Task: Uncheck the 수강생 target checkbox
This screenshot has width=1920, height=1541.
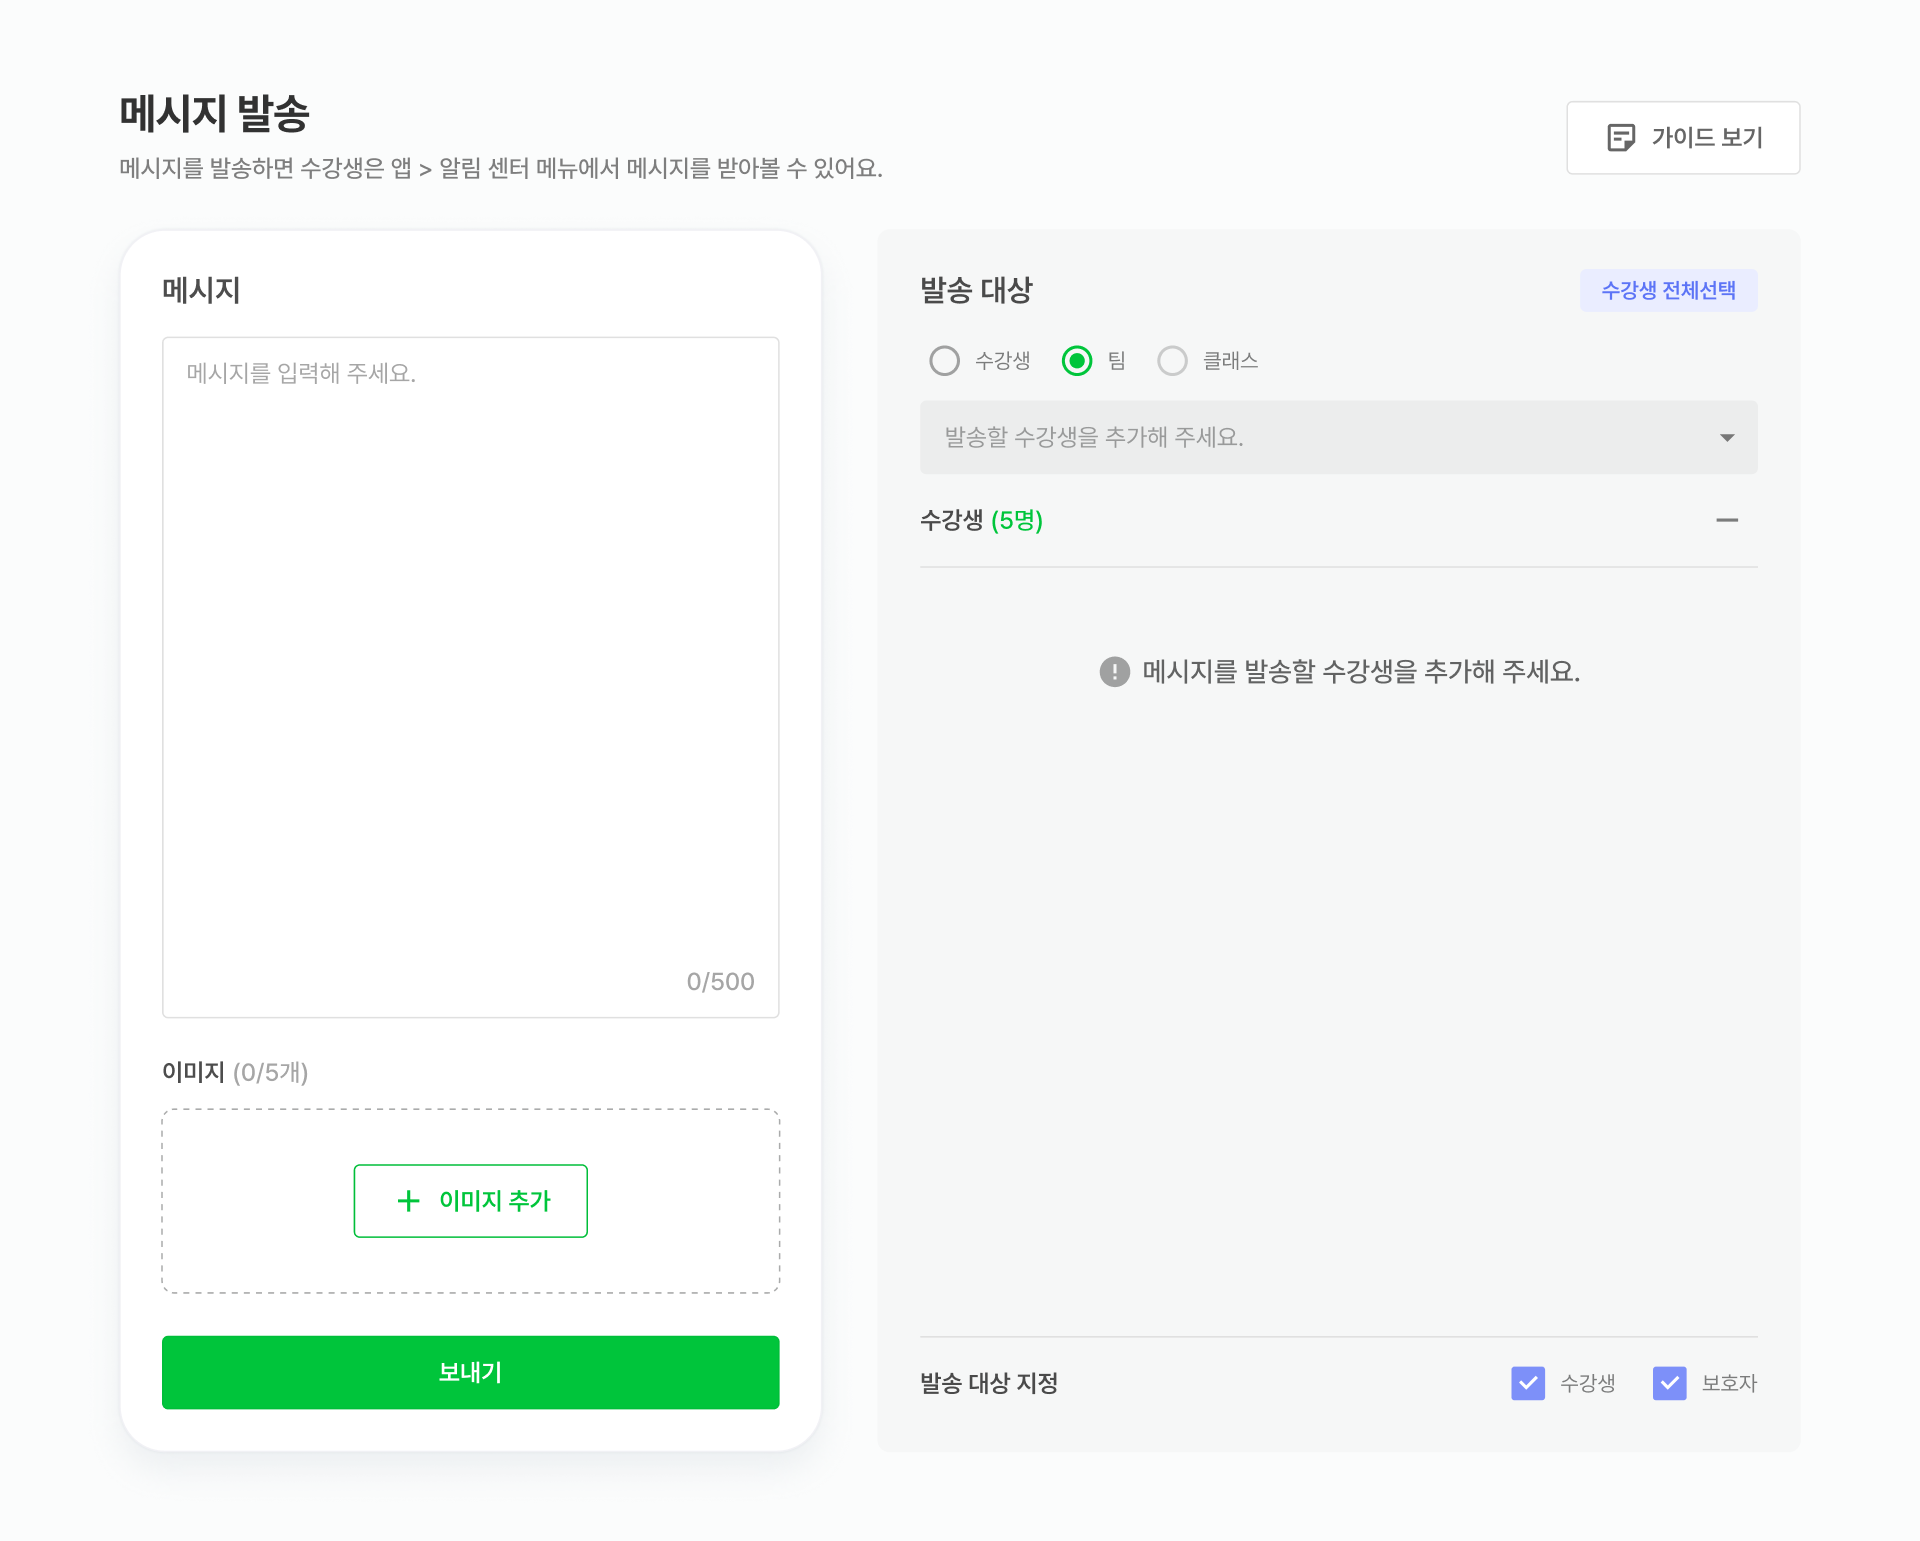Action: pos(1528,1383)
